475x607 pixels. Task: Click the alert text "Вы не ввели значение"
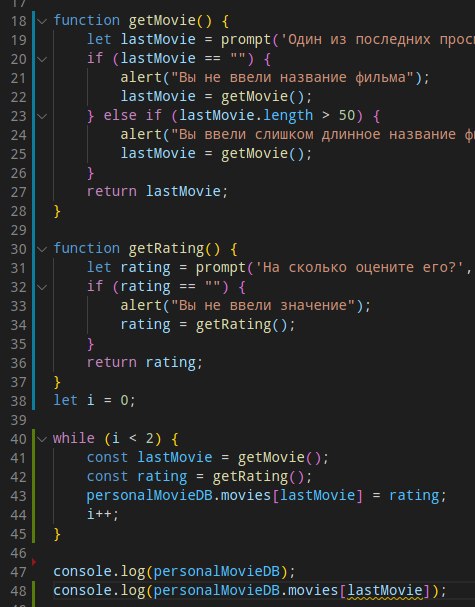(263, 305)
